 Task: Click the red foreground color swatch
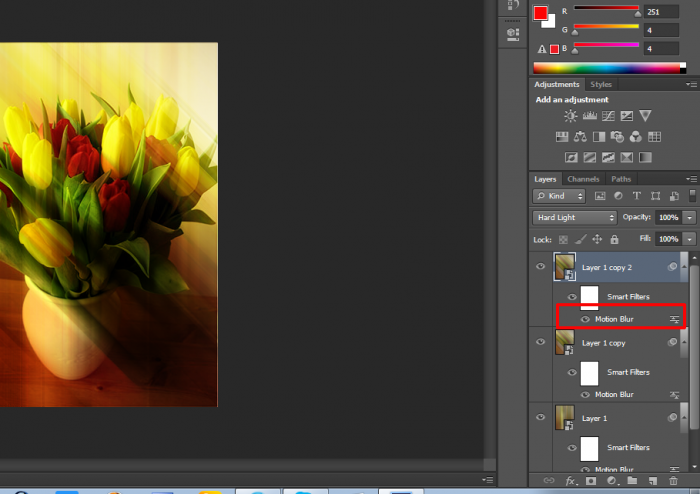pos(541,13)
